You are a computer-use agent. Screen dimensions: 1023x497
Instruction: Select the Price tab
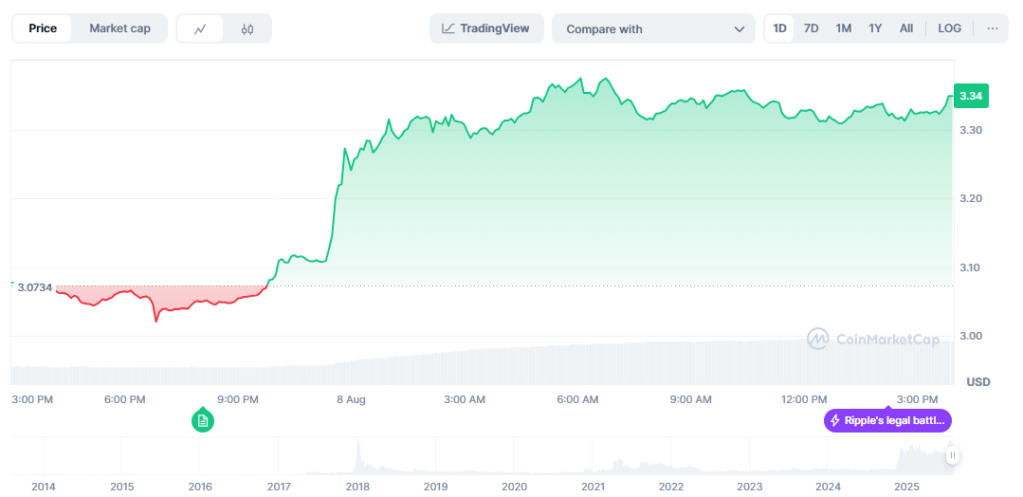pyautogui.click(x=42, y=29)
